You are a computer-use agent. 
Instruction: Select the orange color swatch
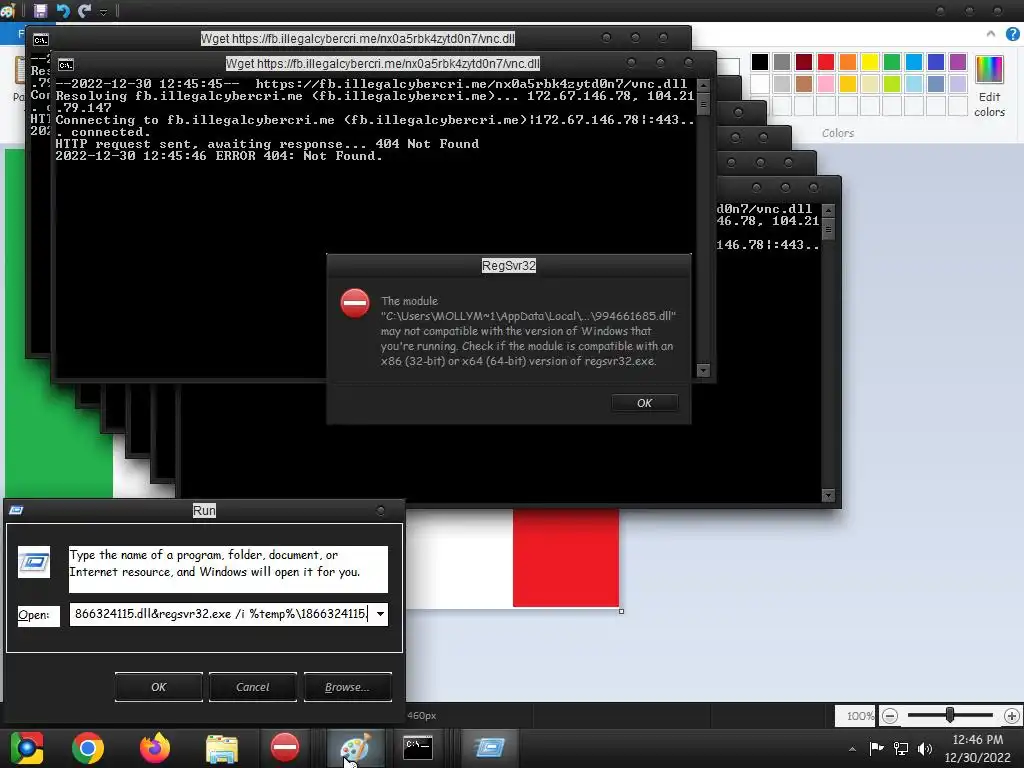click(x=848, y=61)
